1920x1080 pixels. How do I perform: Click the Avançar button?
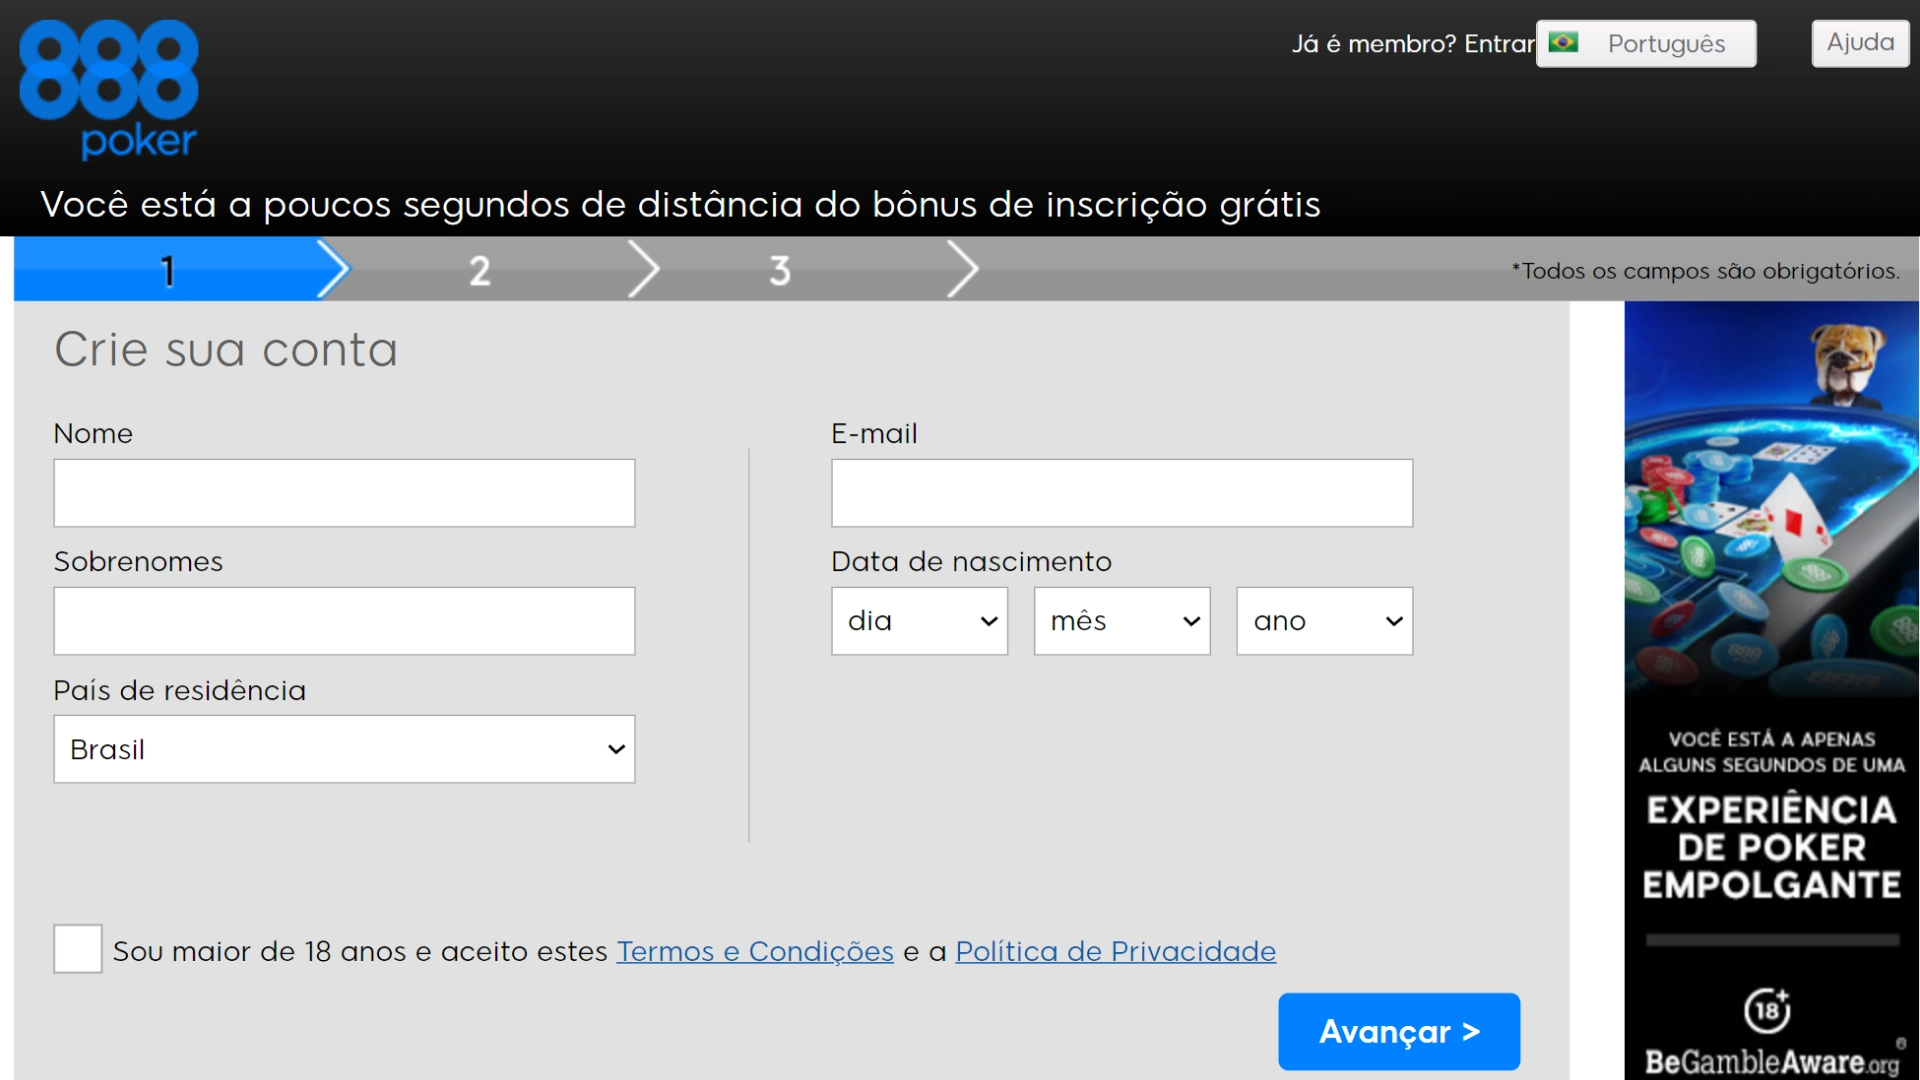pyautogui.click(x=1397, y=1031)
